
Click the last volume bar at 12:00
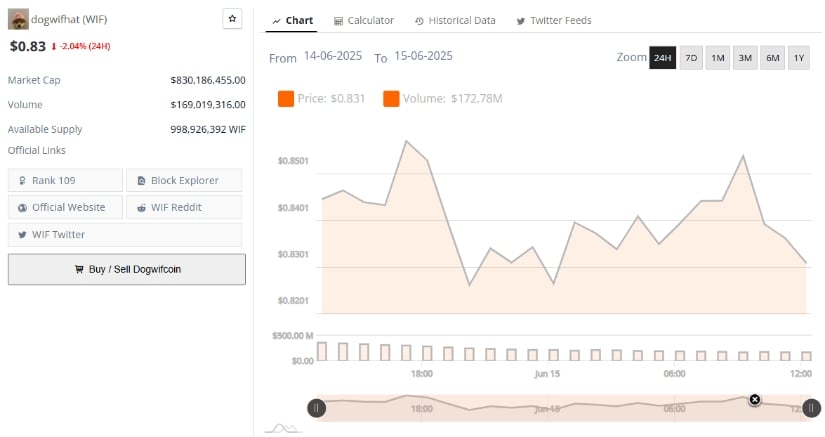tap(806, 356)
